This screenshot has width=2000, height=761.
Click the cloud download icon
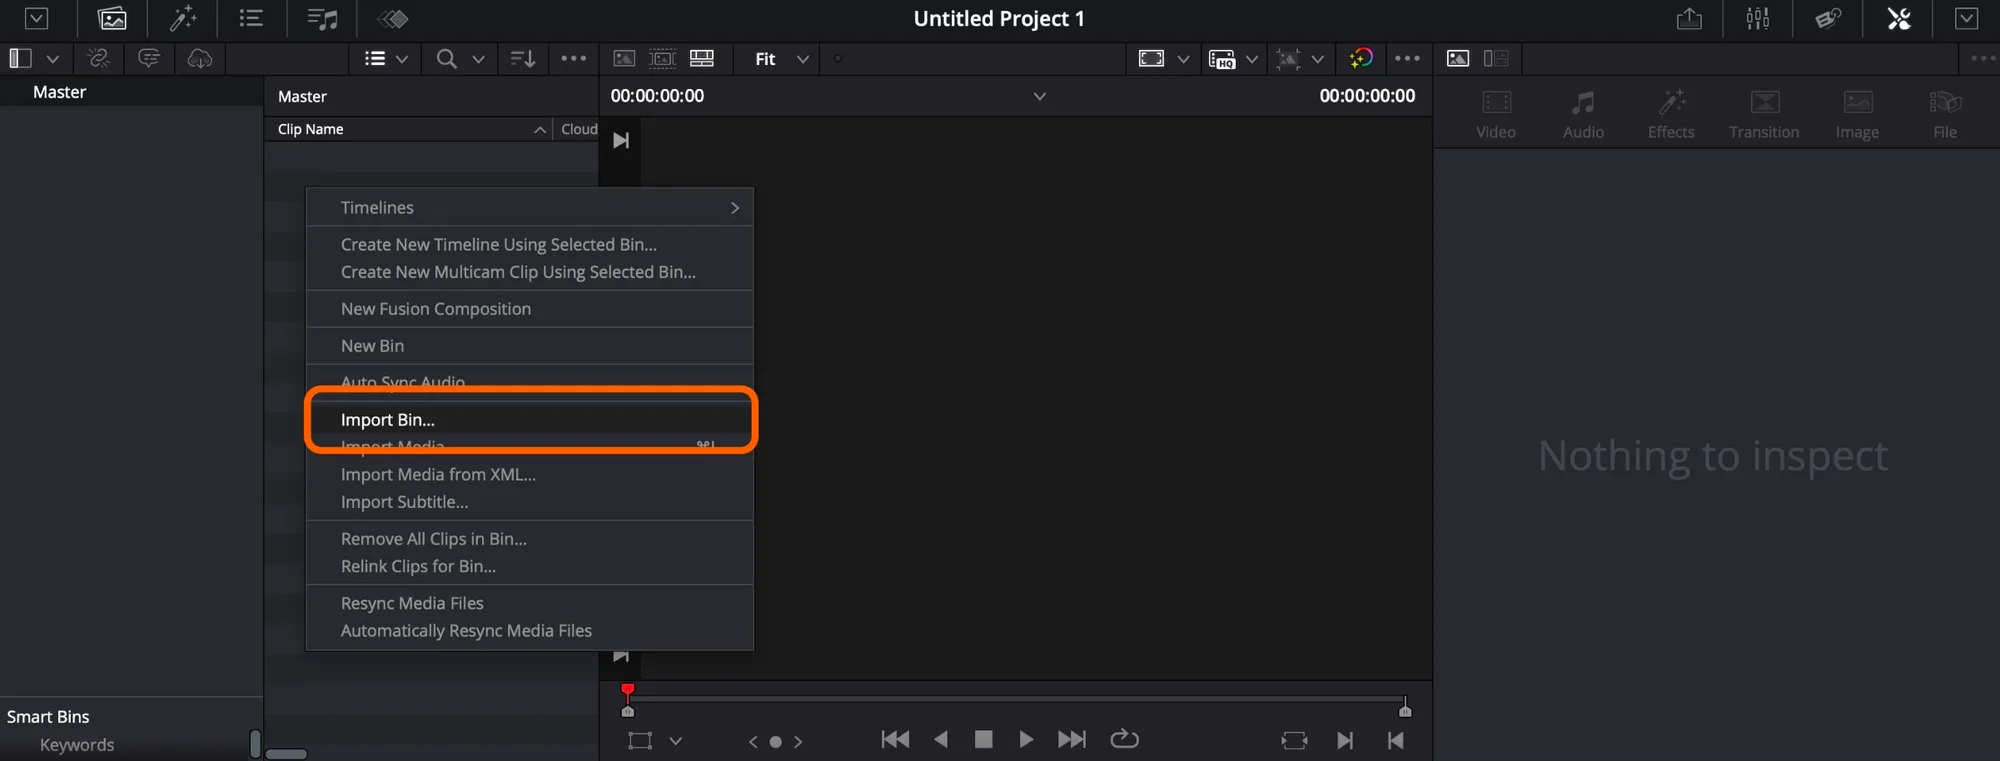coord(200,58)
